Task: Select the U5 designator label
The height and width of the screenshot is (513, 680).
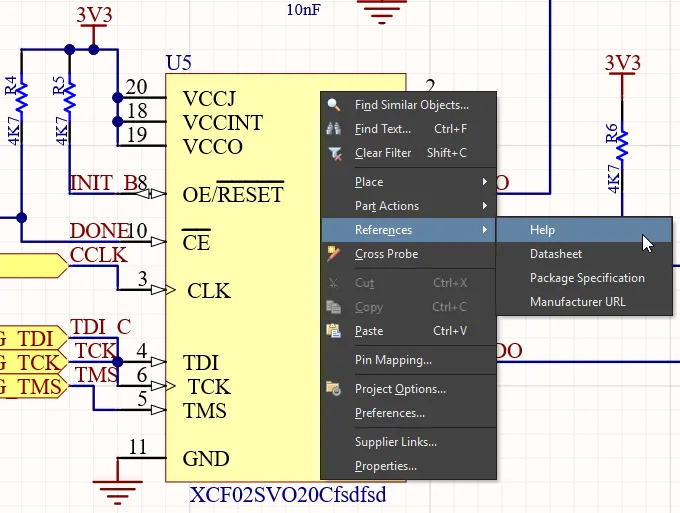Action: (x=179, y=63)
